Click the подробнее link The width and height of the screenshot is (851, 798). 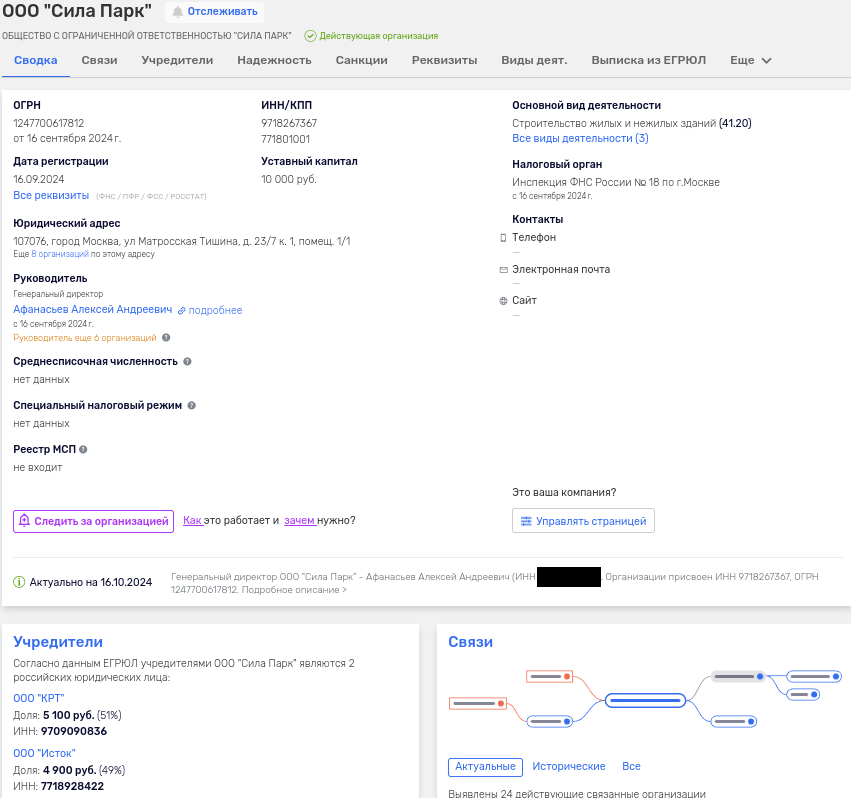coord(215,310)
